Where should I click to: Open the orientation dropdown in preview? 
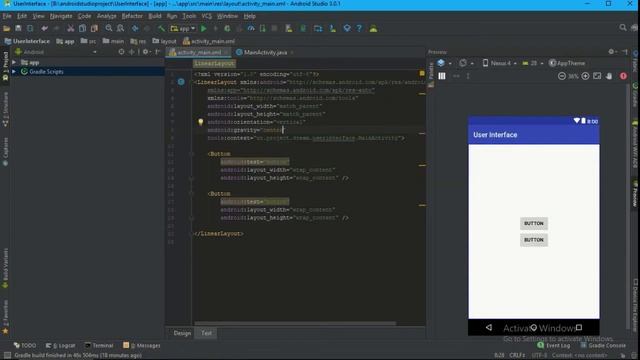(466, 63)
